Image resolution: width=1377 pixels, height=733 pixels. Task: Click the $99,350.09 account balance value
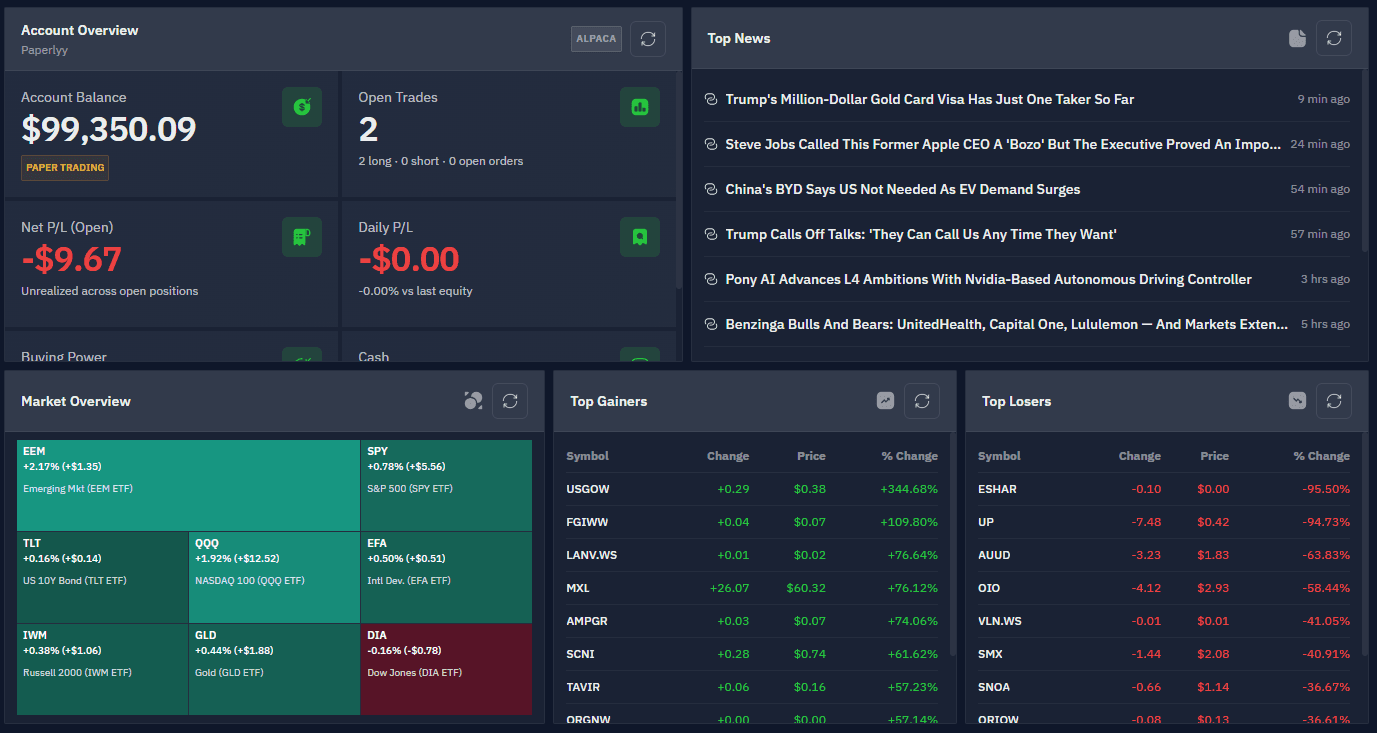[109, 129]
